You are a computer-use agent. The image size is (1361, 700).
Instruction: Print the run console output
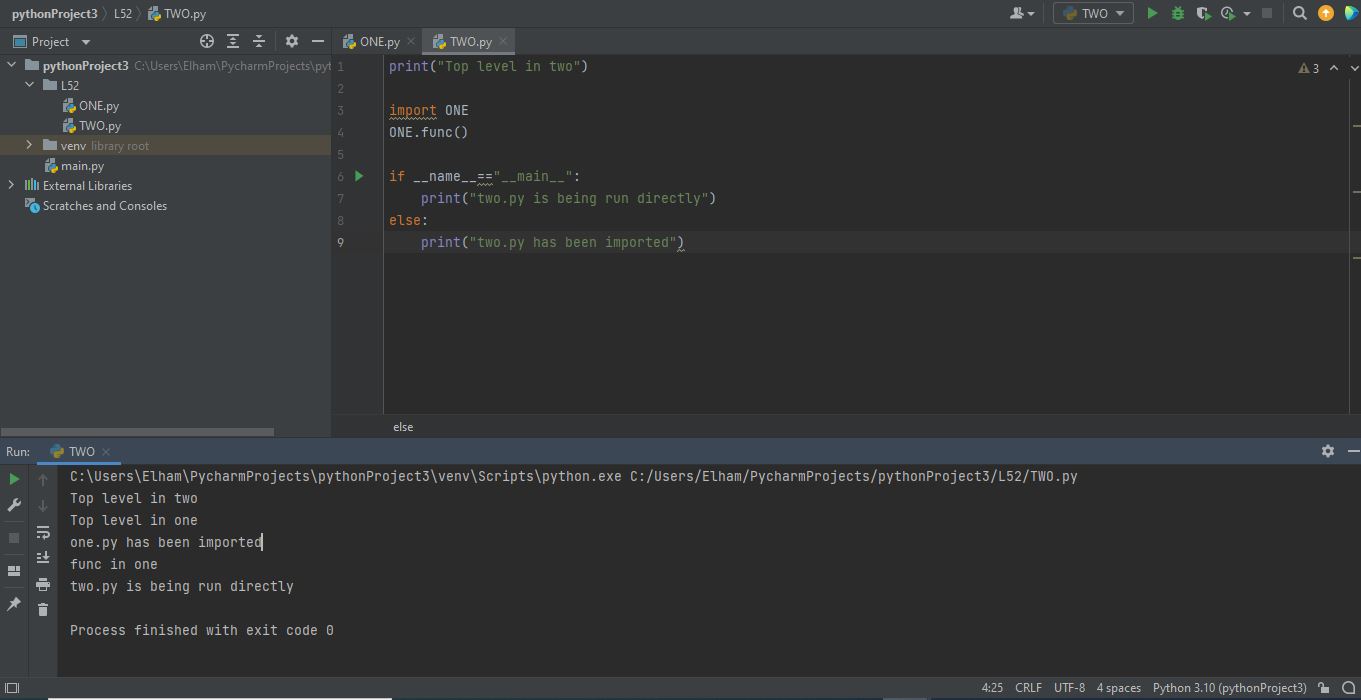43,584
